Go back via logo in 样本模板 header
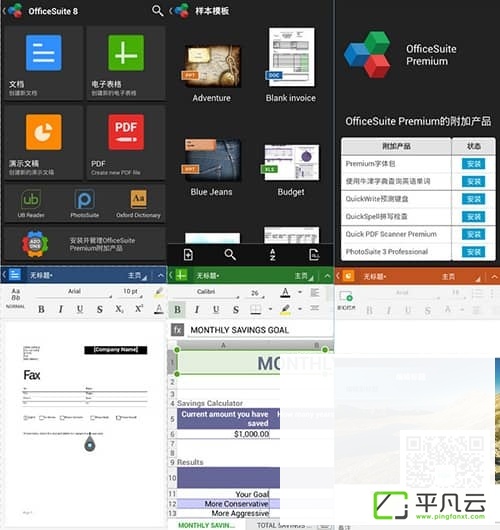Image resolution: width=500 pixels, height=530 pixels. (x=180, y=10)
